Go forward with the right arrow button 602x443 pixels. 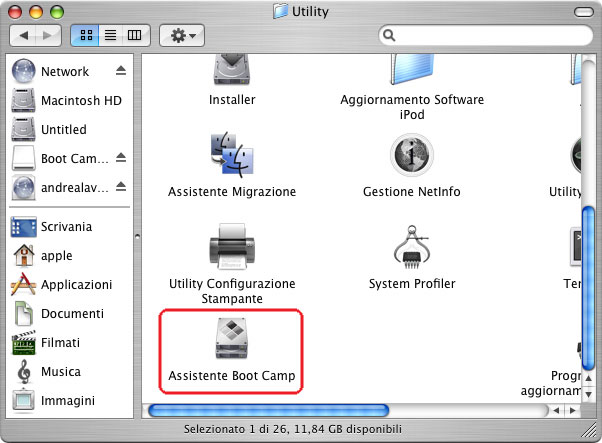tap(48, 35)
